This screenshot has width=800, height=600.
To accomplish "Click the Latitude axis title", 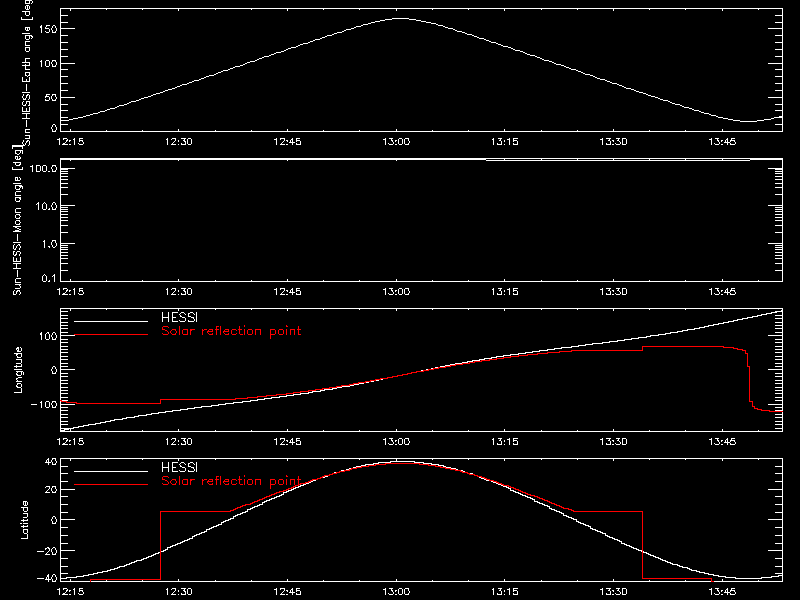I will coord(24,520).
